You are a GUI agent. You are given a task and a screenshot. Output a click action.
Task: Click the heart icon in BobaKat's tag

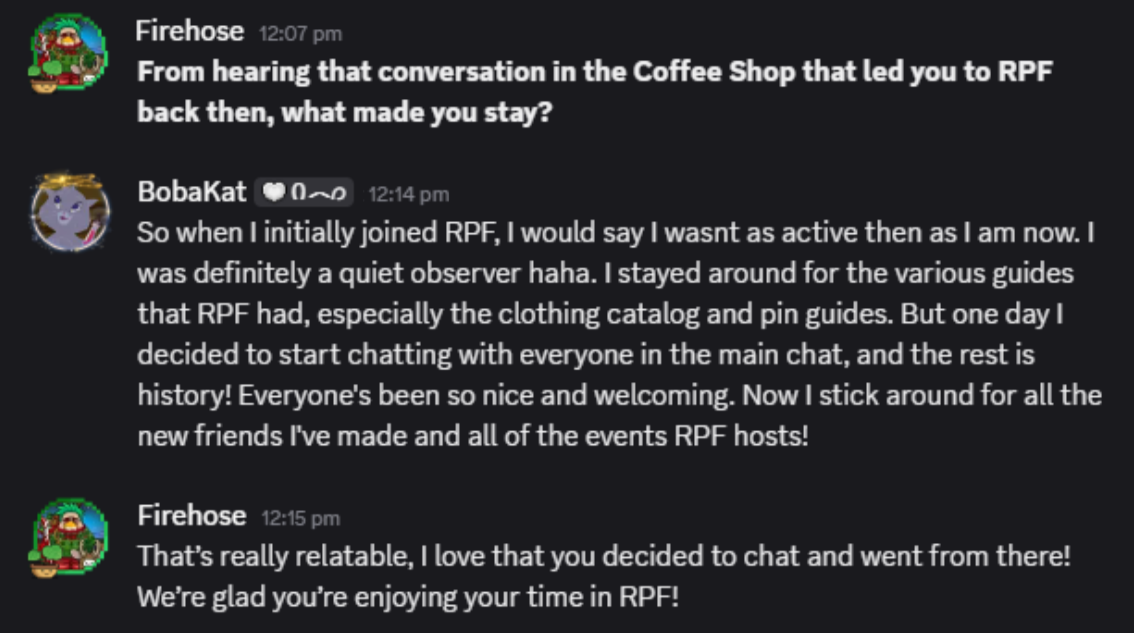[x=274, y=194]
